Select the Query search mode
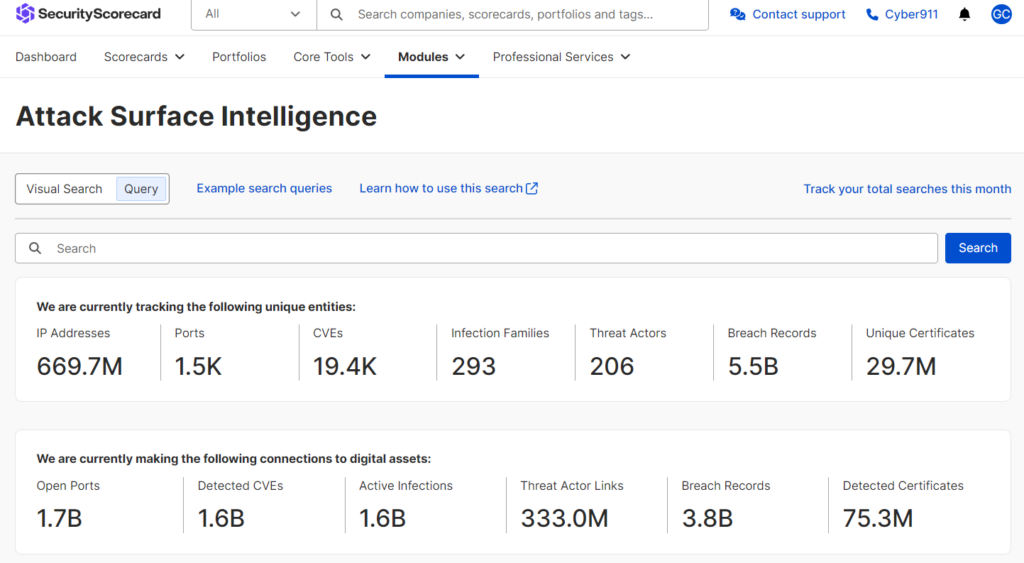The height and width of the screenshot is (563, 1024). coord(141,189)
